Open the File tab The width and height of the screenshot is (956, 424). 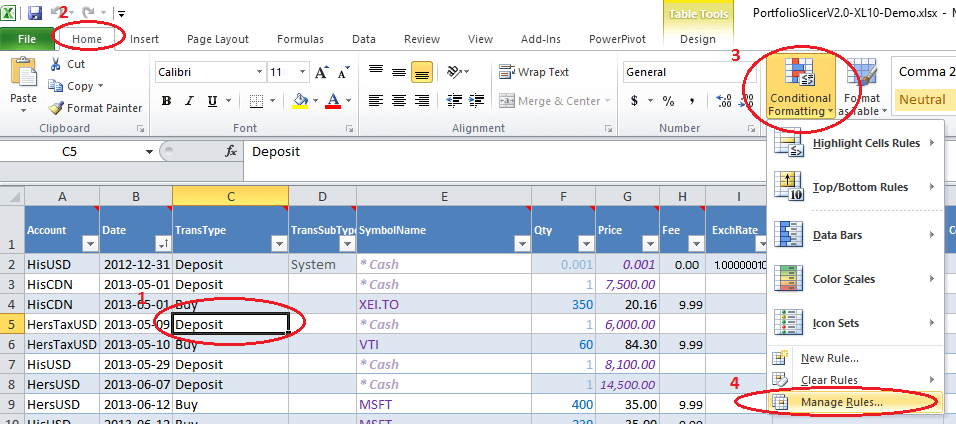point(27,39)
